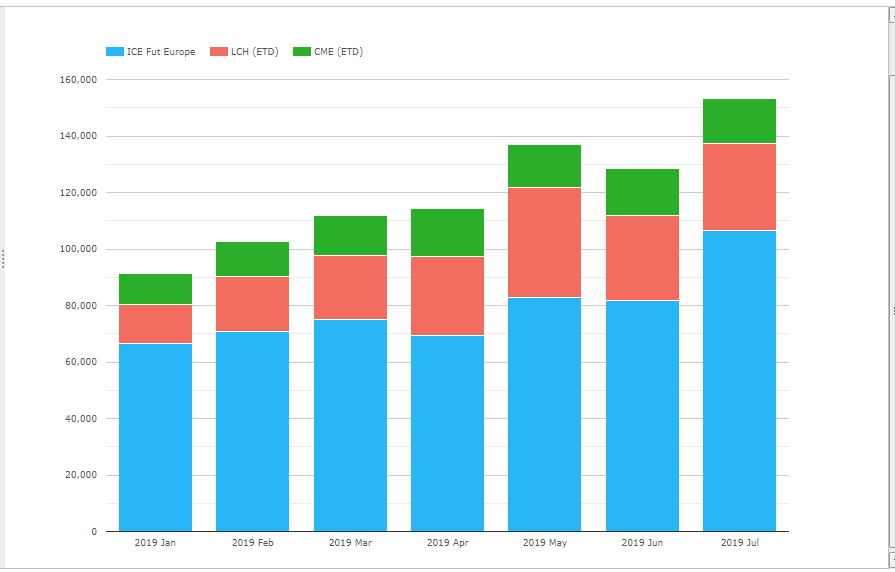The height and width of the screenshot is (572, 895).
Task: Select red LCH segment for 2019 Apr
Action: point(448,296)
